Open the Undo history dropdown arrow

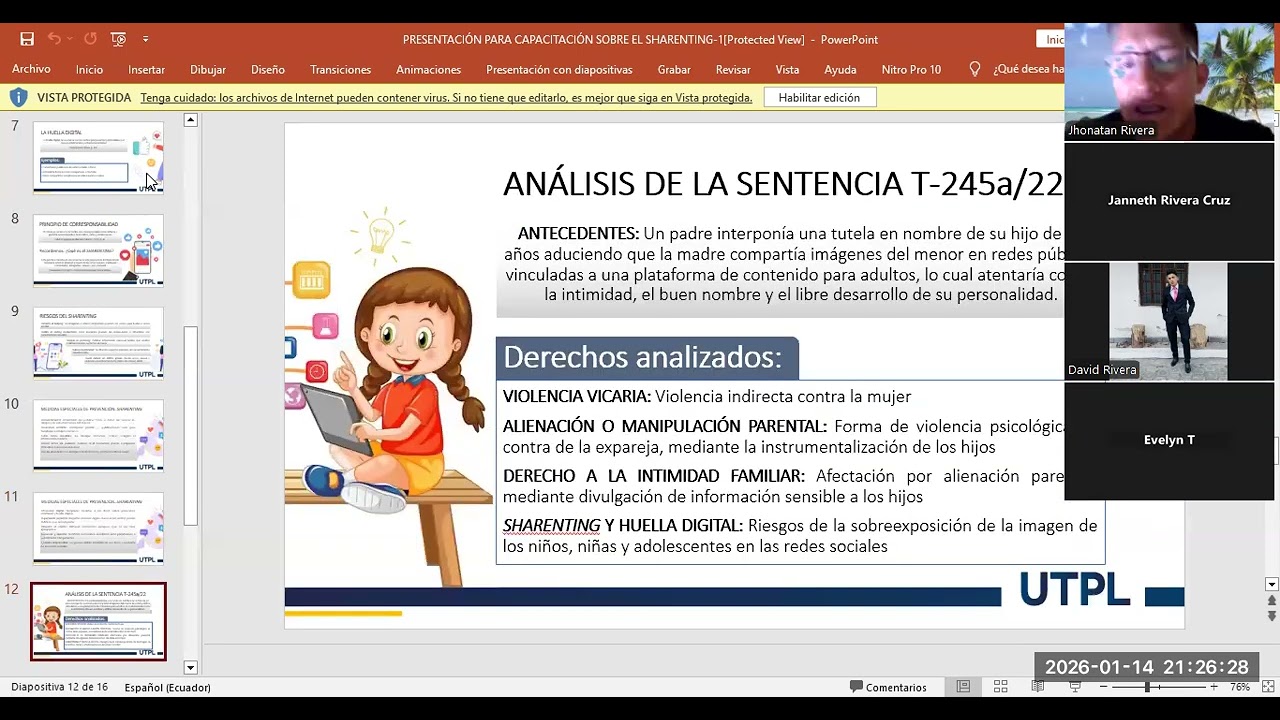pos(69,39)
